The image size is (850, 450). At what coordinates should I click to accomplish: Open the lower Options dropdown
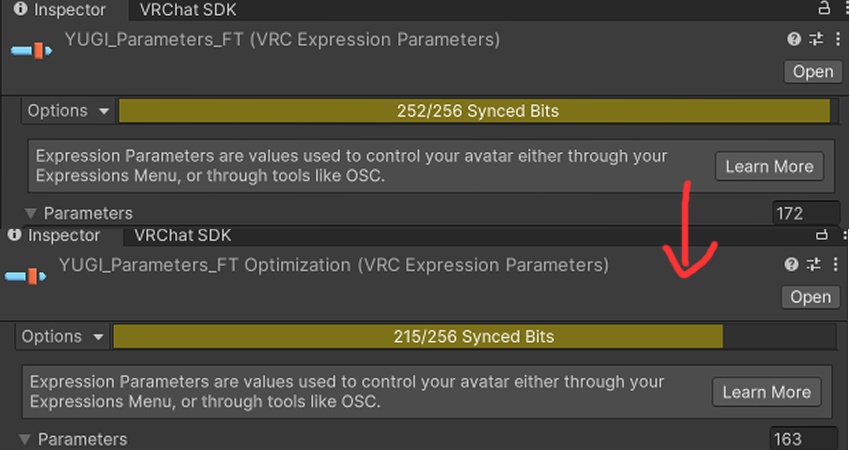pos(63,337)
